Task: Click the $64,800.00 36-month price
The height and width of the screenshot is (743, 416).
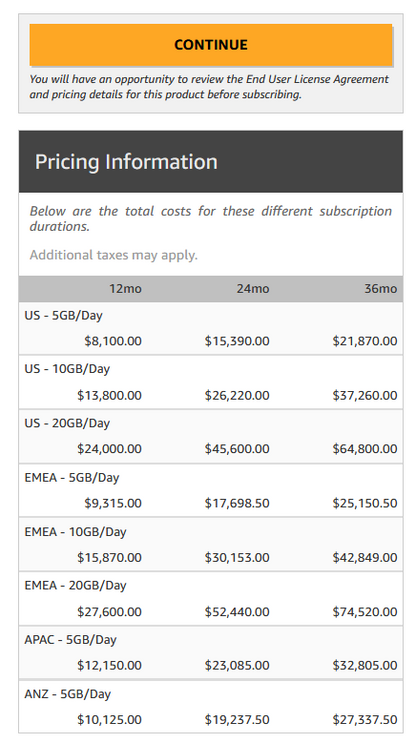Action: 365,449
